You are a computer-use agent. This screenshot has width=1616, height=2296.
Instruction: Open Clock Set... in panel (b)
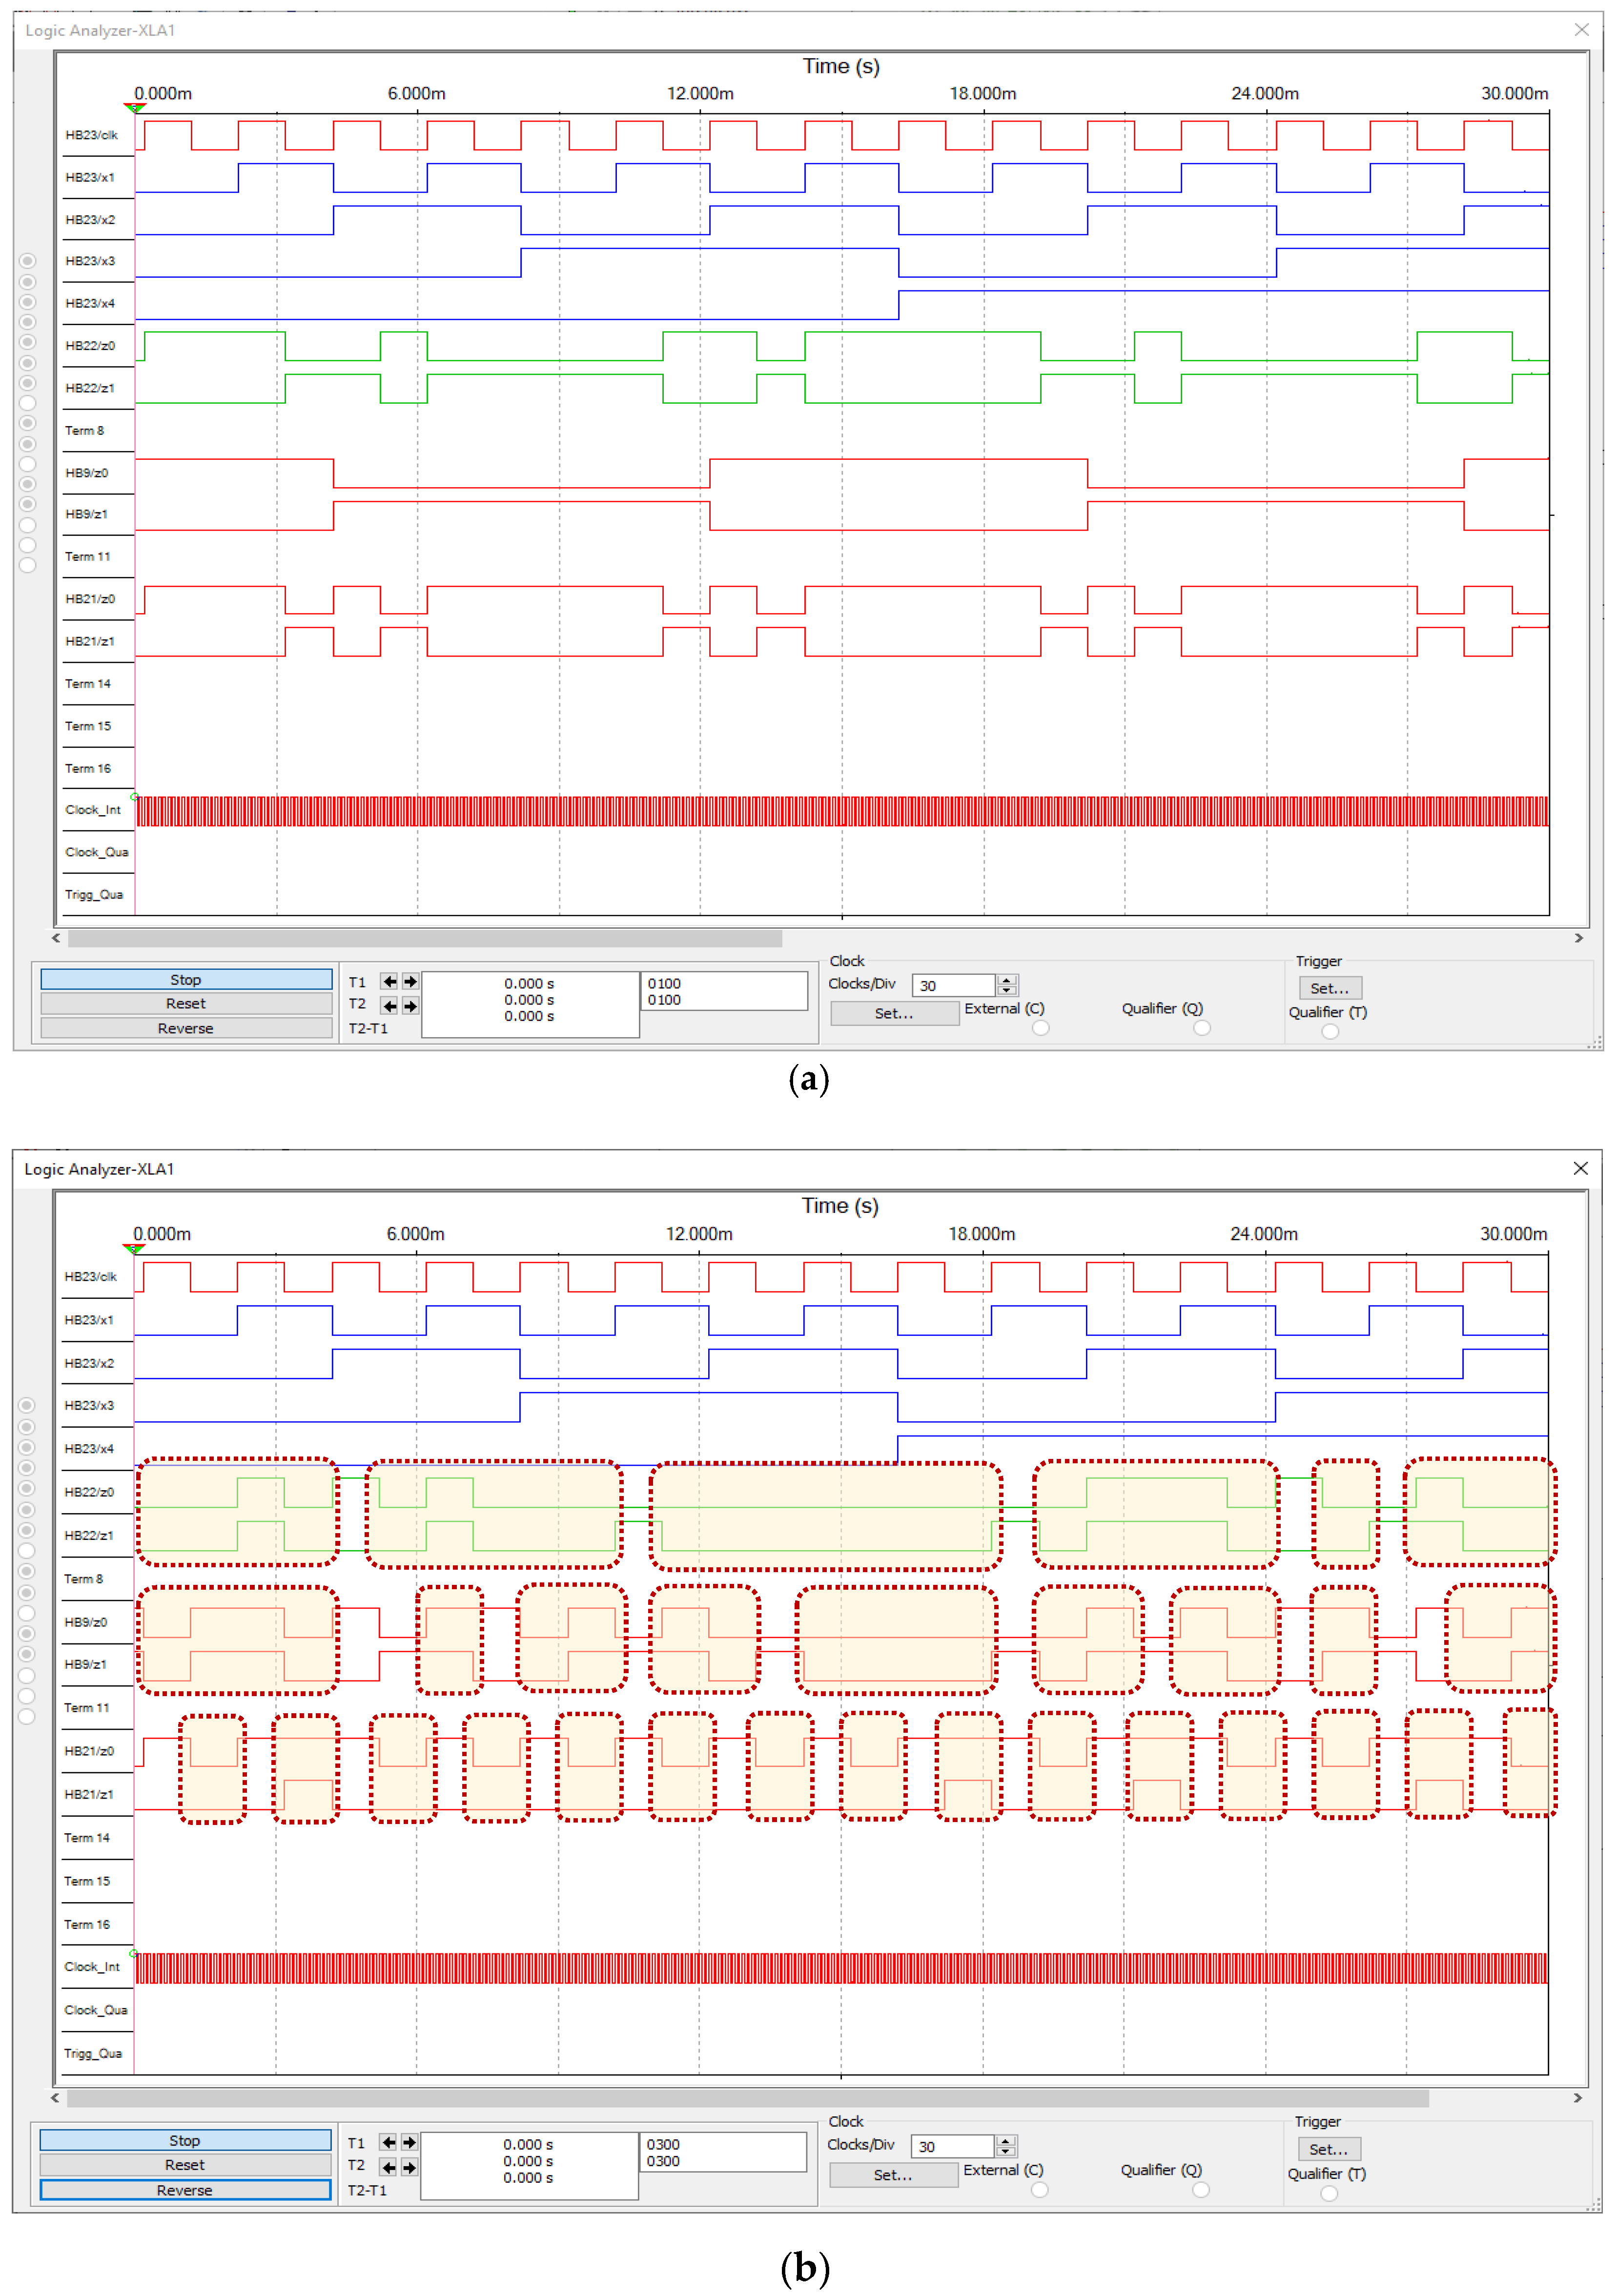pyautogui.click(x=893, y=2175)
